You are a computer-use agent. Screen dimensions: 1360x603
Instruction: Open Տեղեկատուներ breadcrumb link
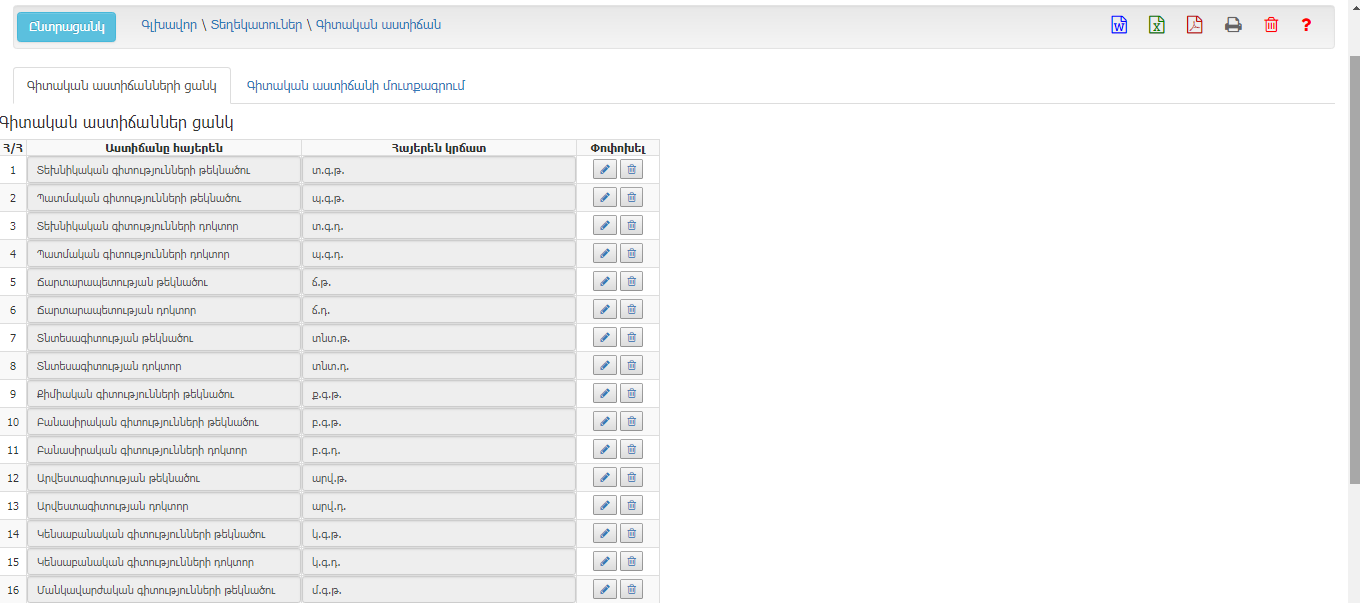click(256, 25)
